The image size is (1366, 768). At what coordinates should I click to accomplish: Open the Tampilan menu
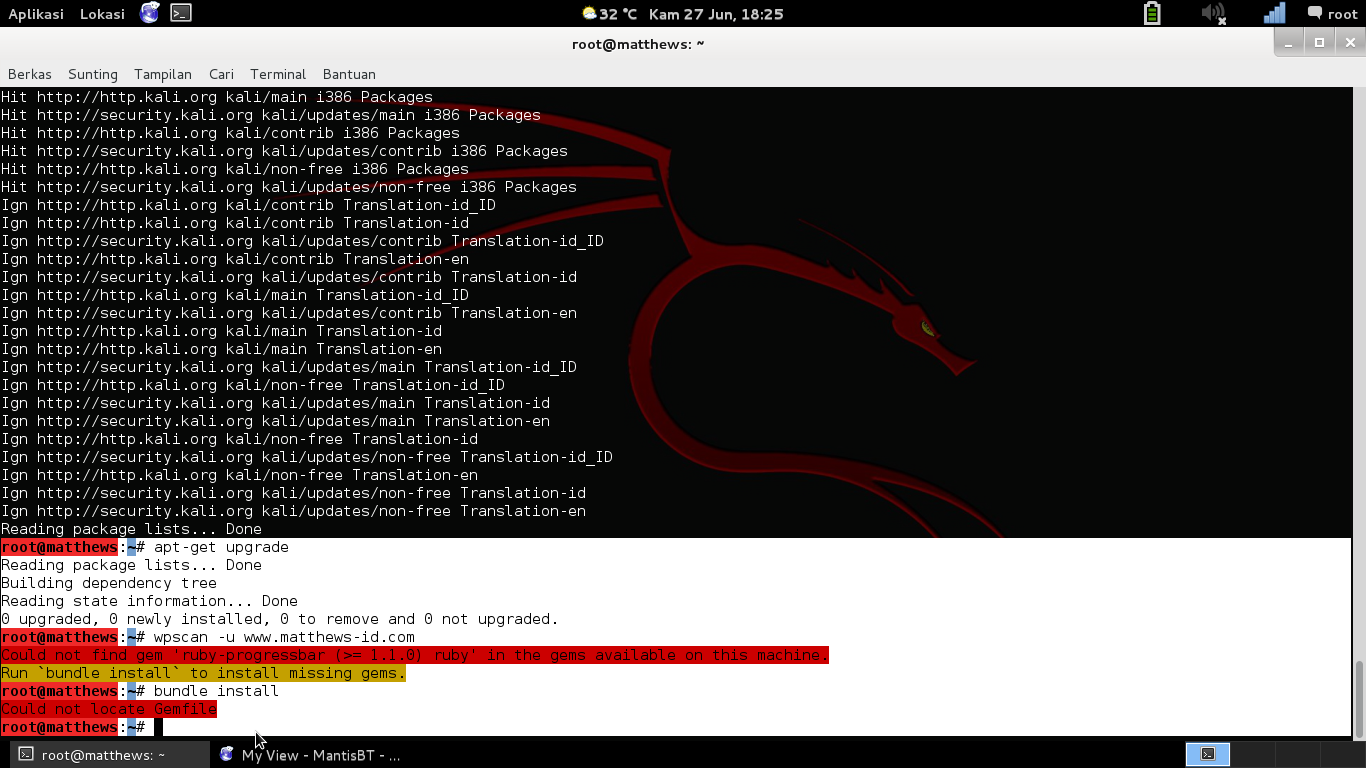(163, 74)
